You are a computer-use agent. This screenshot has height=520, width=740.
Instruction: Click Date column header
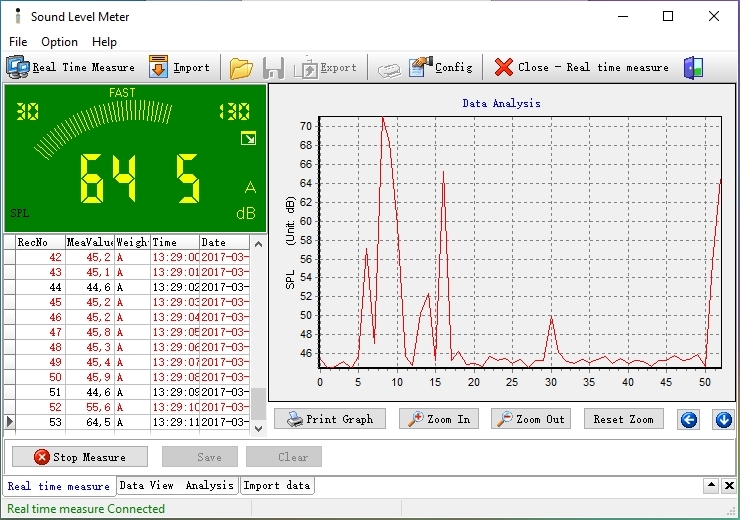225,243
